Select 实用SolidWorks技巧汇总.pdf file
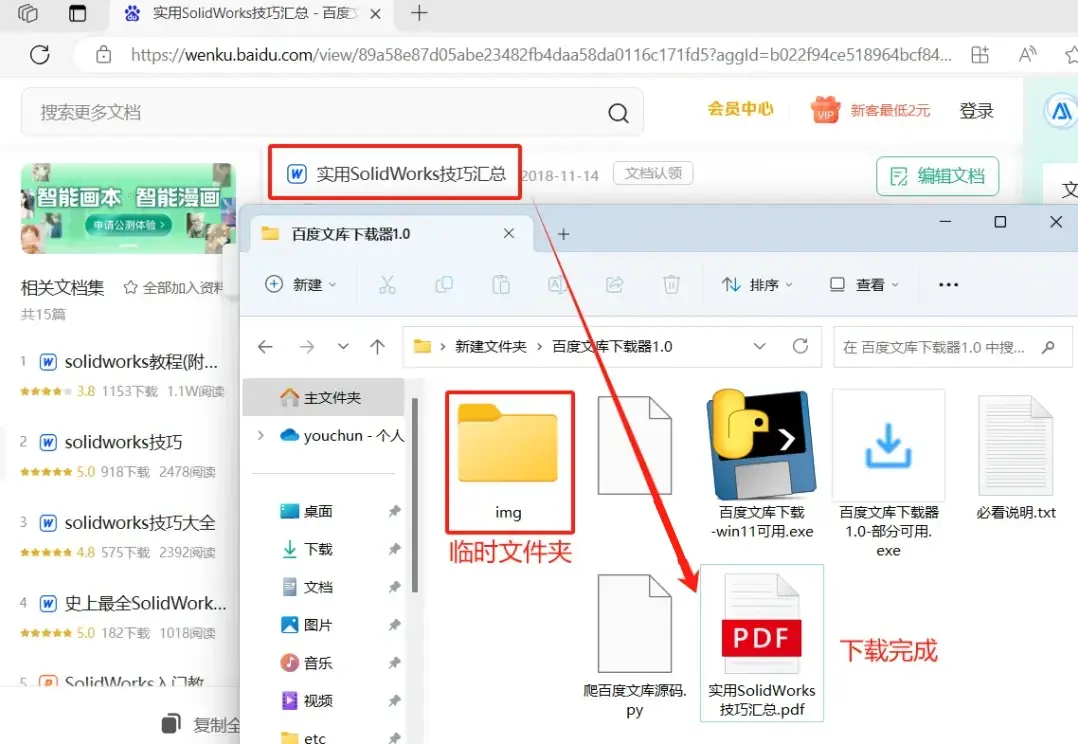The image size is (1078, 744). (x=762, y=644)
